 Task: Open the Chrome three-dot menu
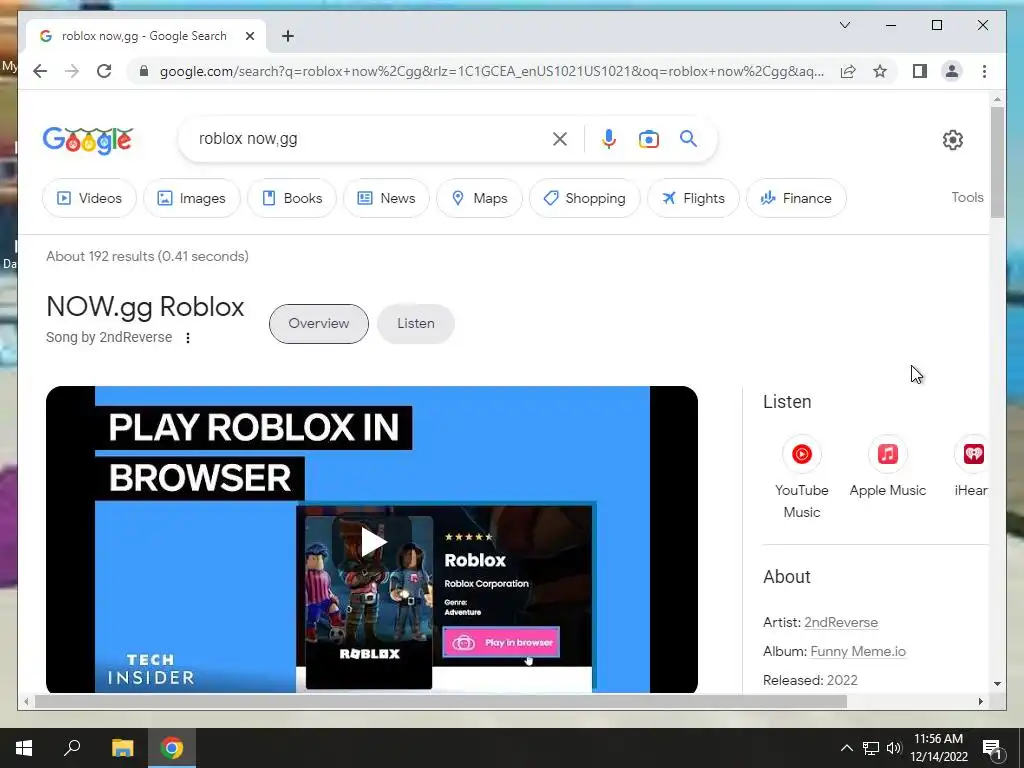pyautogui.click(x=984, y=71)
